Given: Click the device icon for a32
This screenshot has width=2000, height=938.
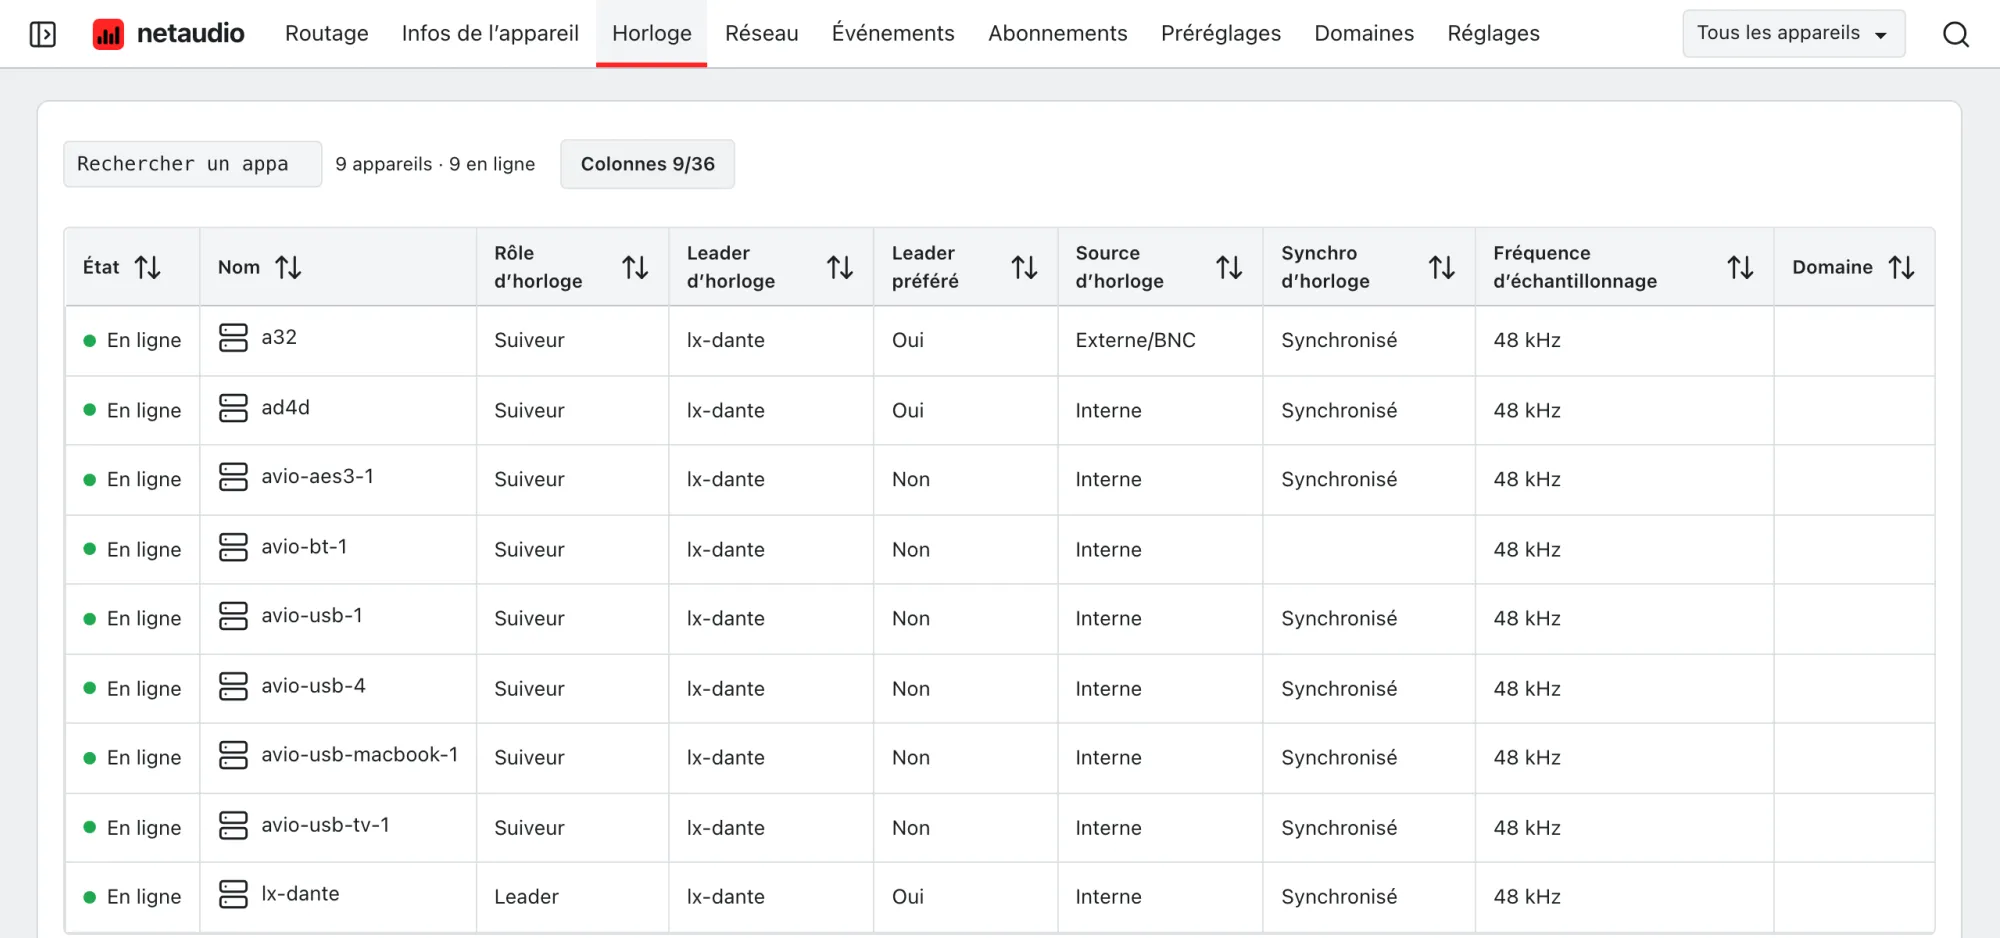Looking at the screenshot, I should (x=233, y=338).
